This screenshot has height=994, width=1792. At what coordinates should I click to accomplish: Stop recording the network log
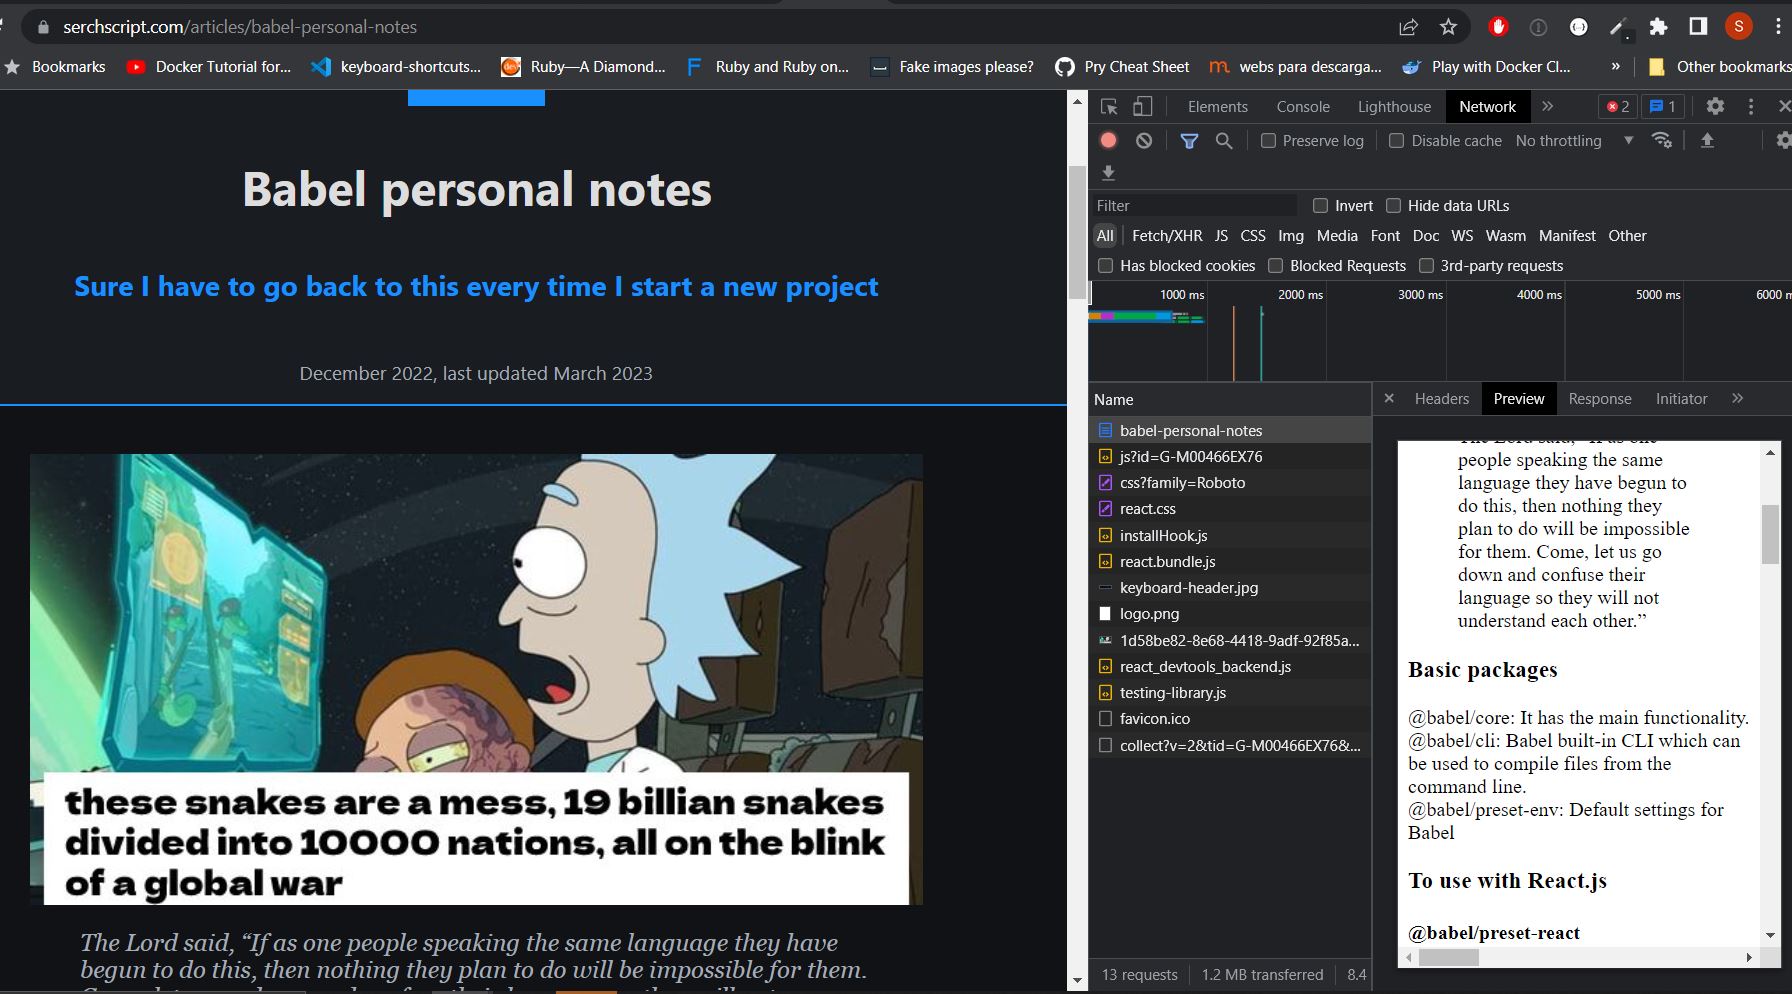(x=1108, y=141)
